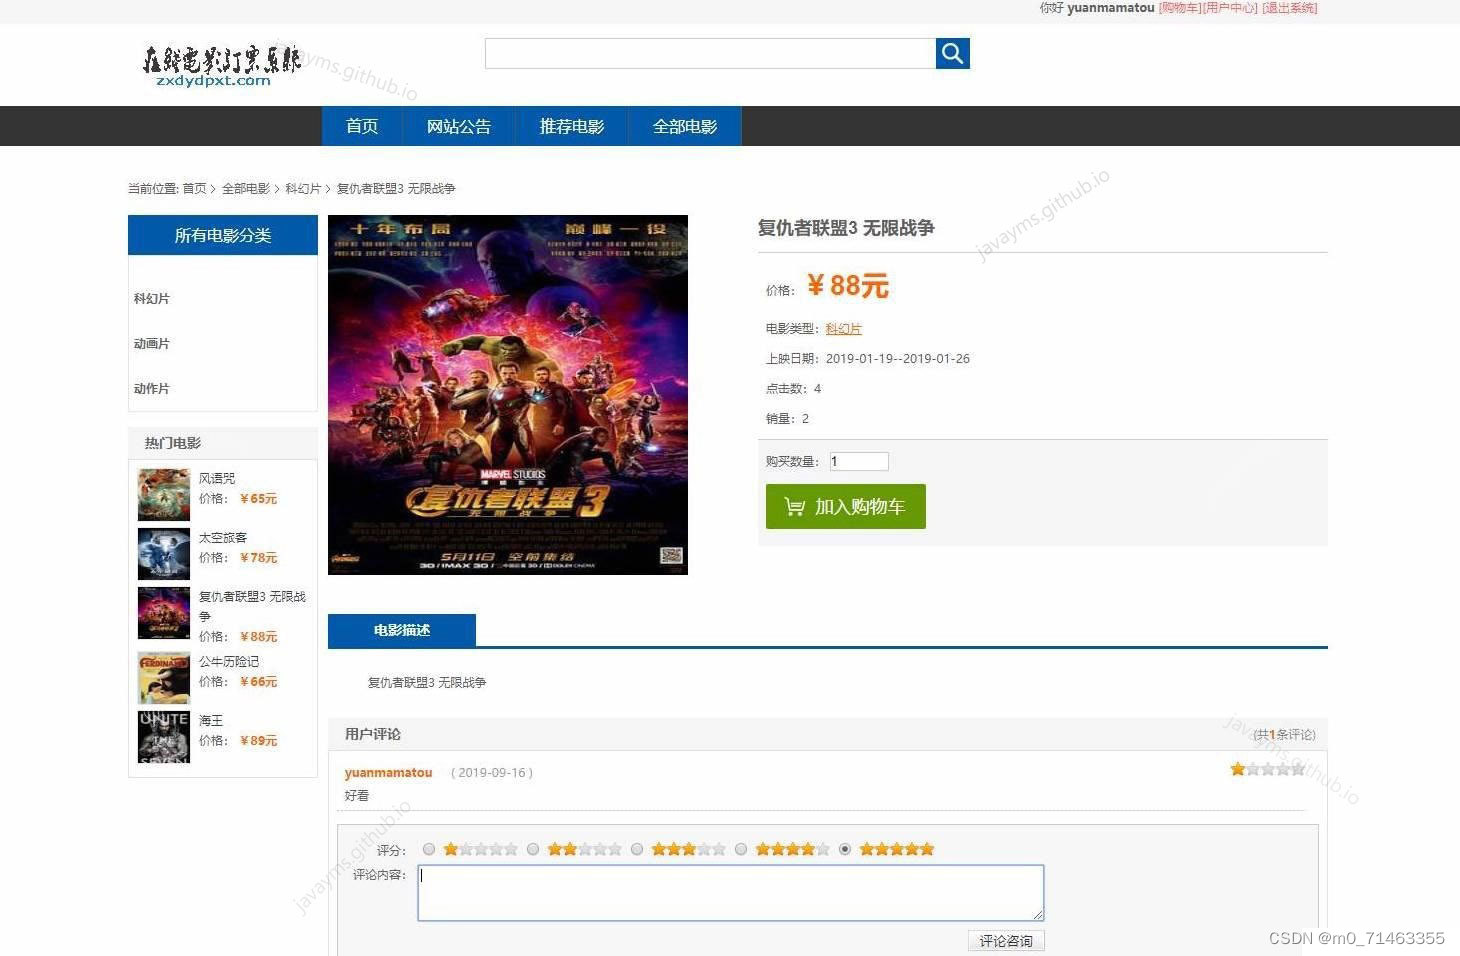The width and height of the screenshot is (1460, 956).
Task: Select the three-star rating radio button
Action: pos(637,849)
